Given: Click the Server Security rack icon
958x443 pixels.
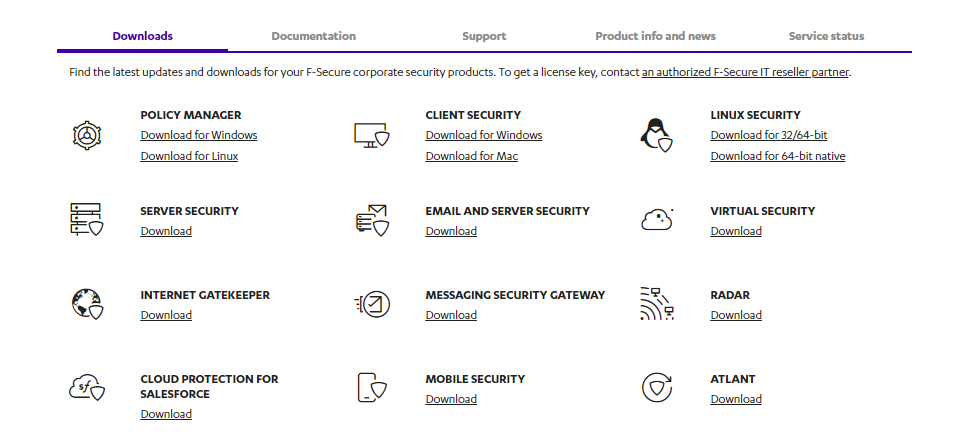Looking at the screenshot, I should point(87,218).
